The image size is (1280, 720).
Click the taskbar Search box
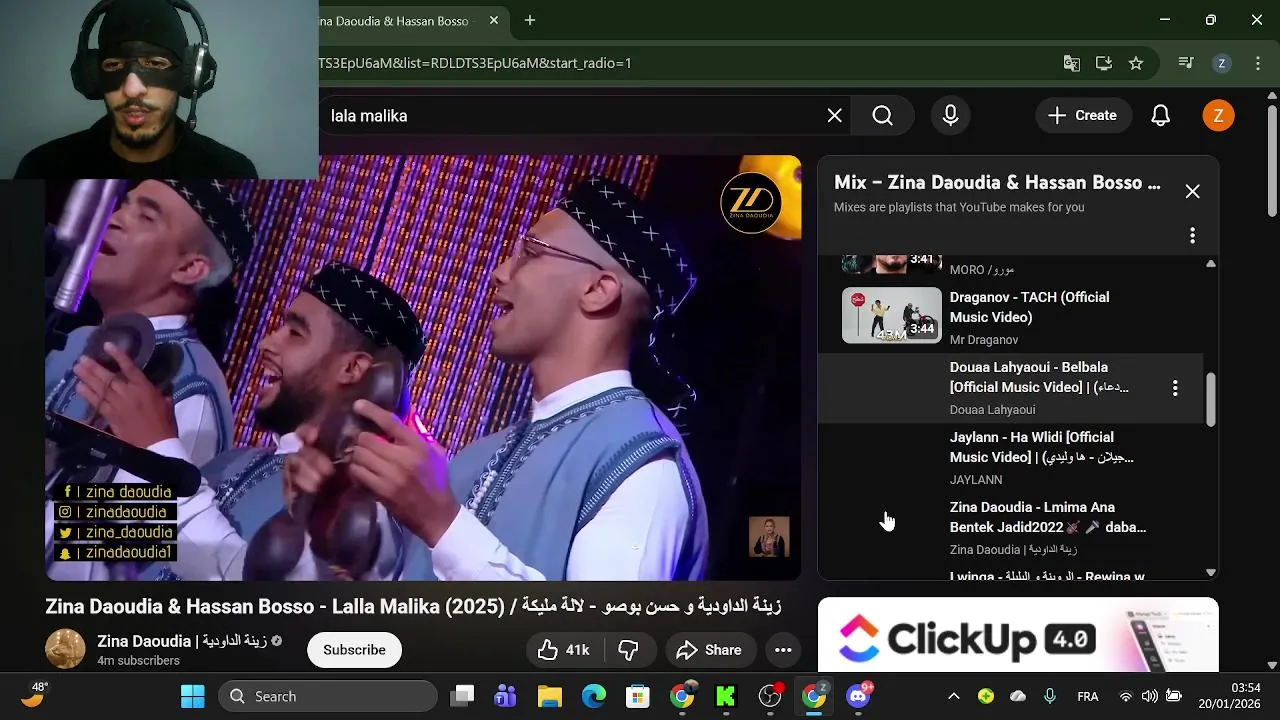pyautogui.click(x=328, y=696)
